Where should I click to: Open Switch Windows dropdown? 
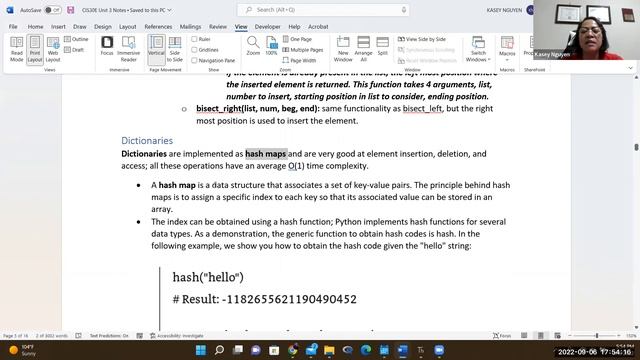(478, 49)
